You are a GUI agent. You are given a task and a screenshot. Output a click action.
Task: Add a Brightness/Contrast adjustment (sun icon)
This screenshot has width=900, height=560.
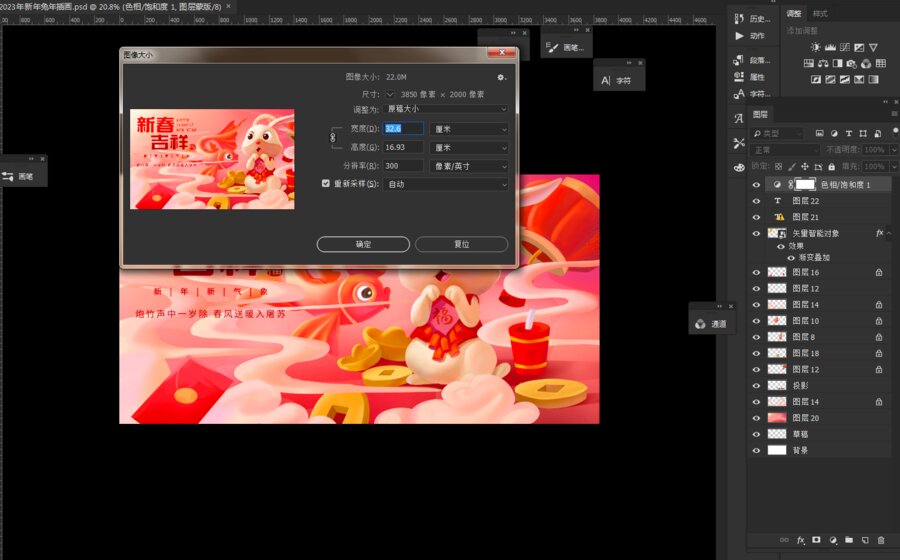coord(816,47)
